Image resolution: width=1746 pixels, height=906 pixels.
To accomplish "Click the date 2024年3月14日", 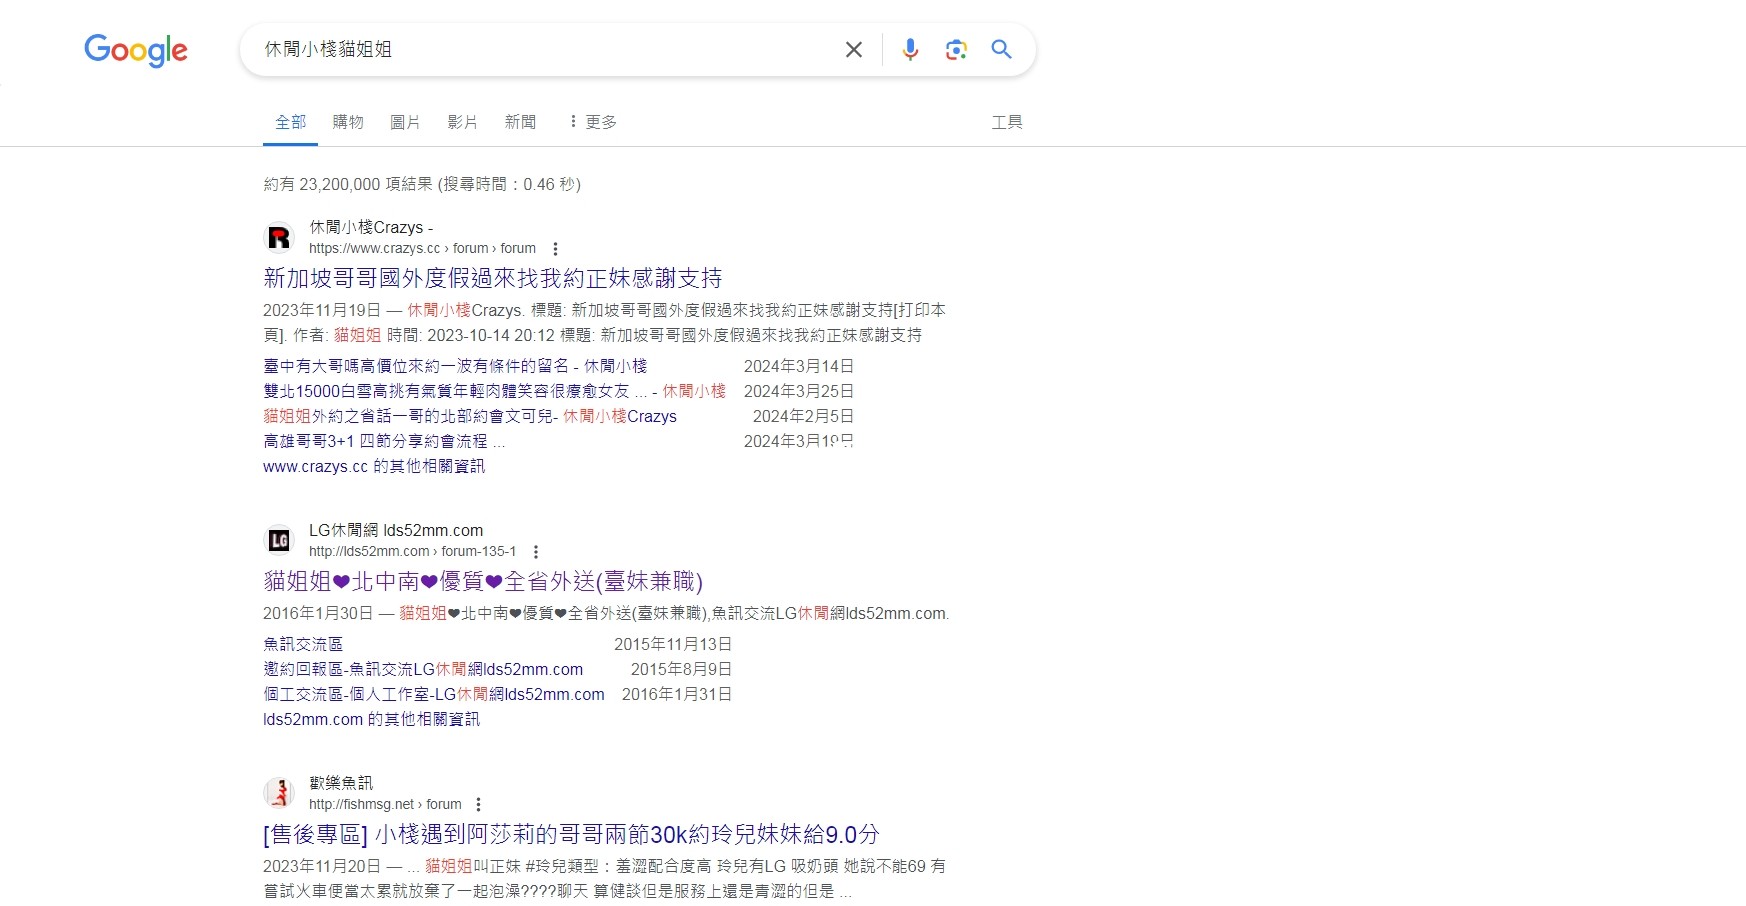I will pyautogui.click(x=799, y=366).
